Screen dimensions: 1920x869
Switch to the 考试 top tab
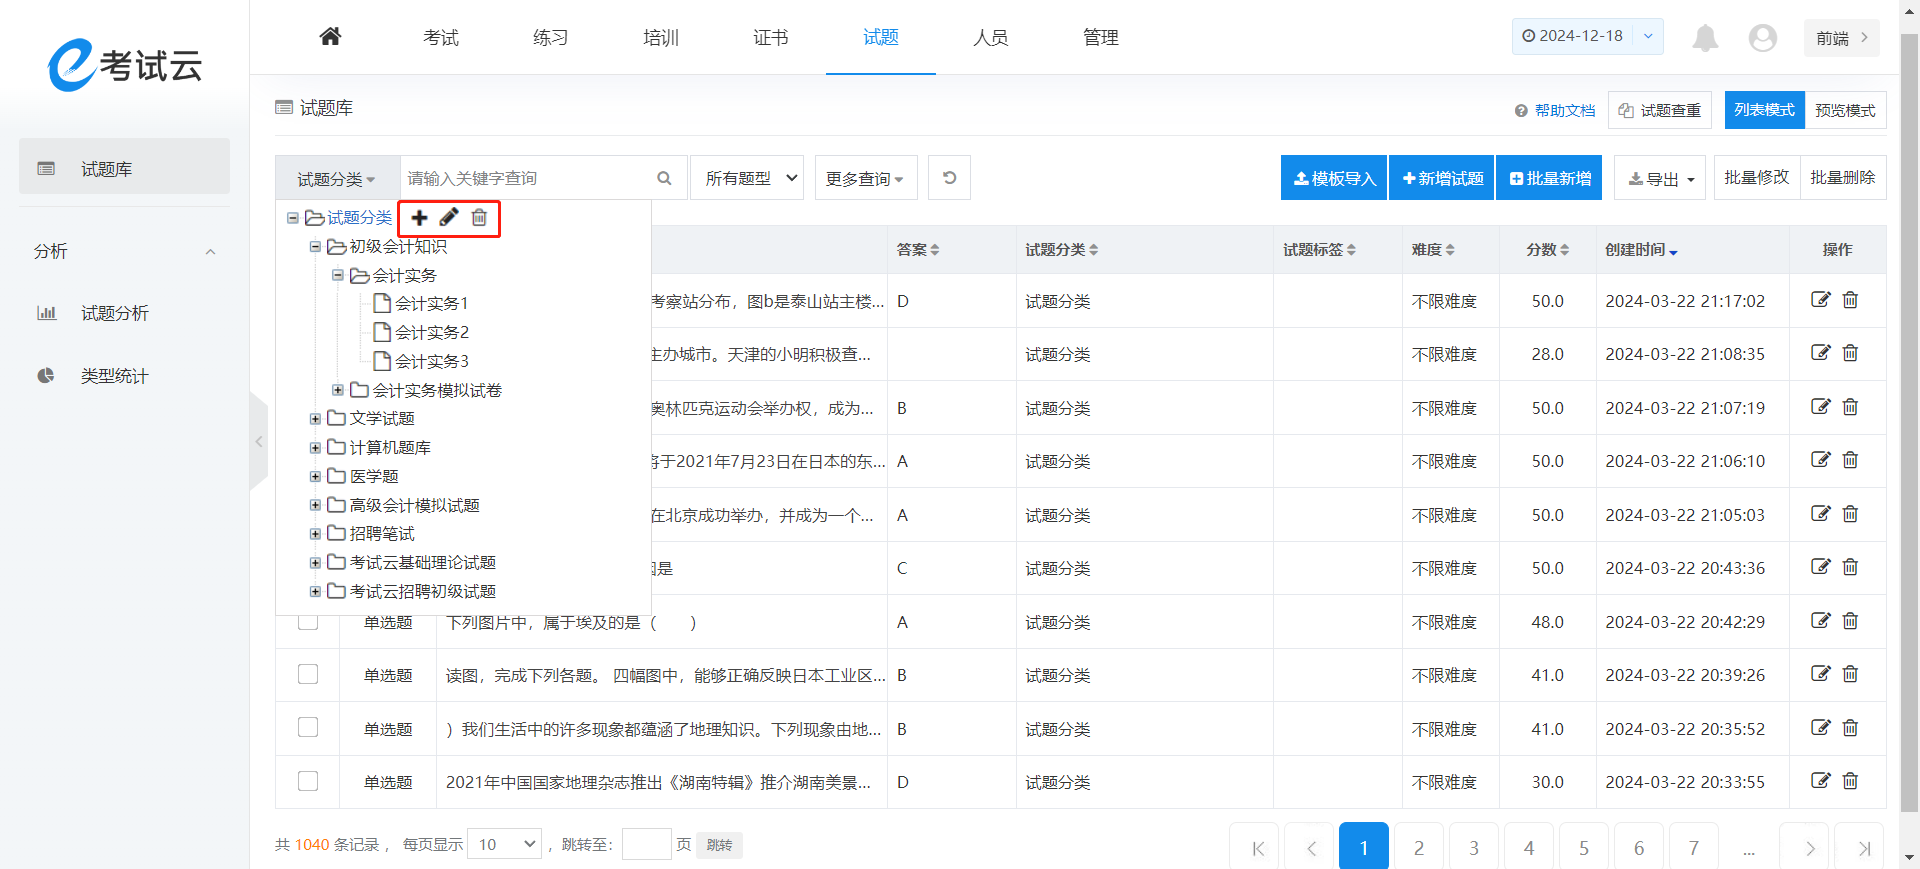440,38
